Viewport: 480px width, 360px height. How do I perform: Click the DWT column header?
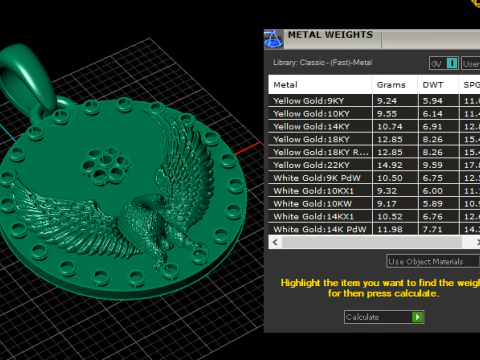pos(438,85)
